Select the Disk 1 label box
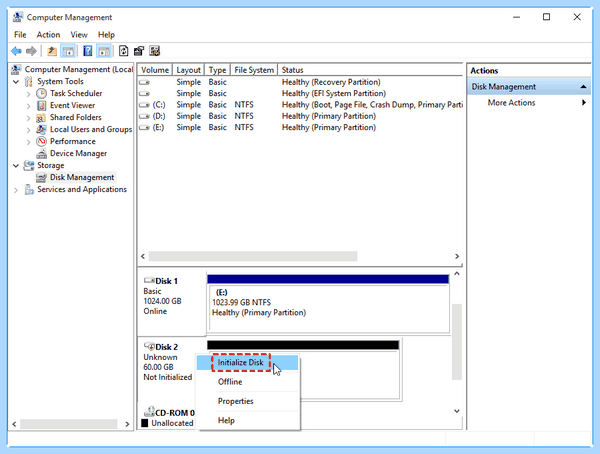 point(172,302)
